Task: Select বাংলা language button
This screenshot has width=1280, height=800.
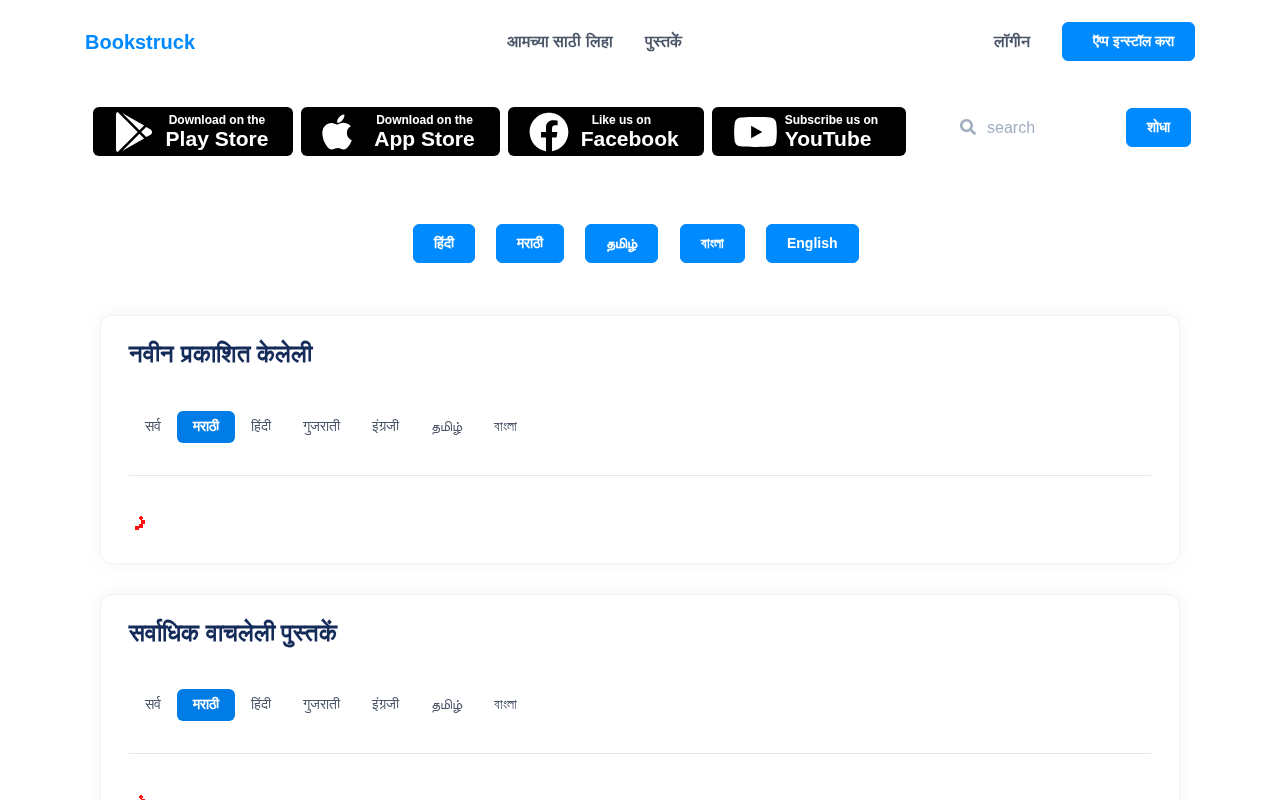Action: (712, 244)
